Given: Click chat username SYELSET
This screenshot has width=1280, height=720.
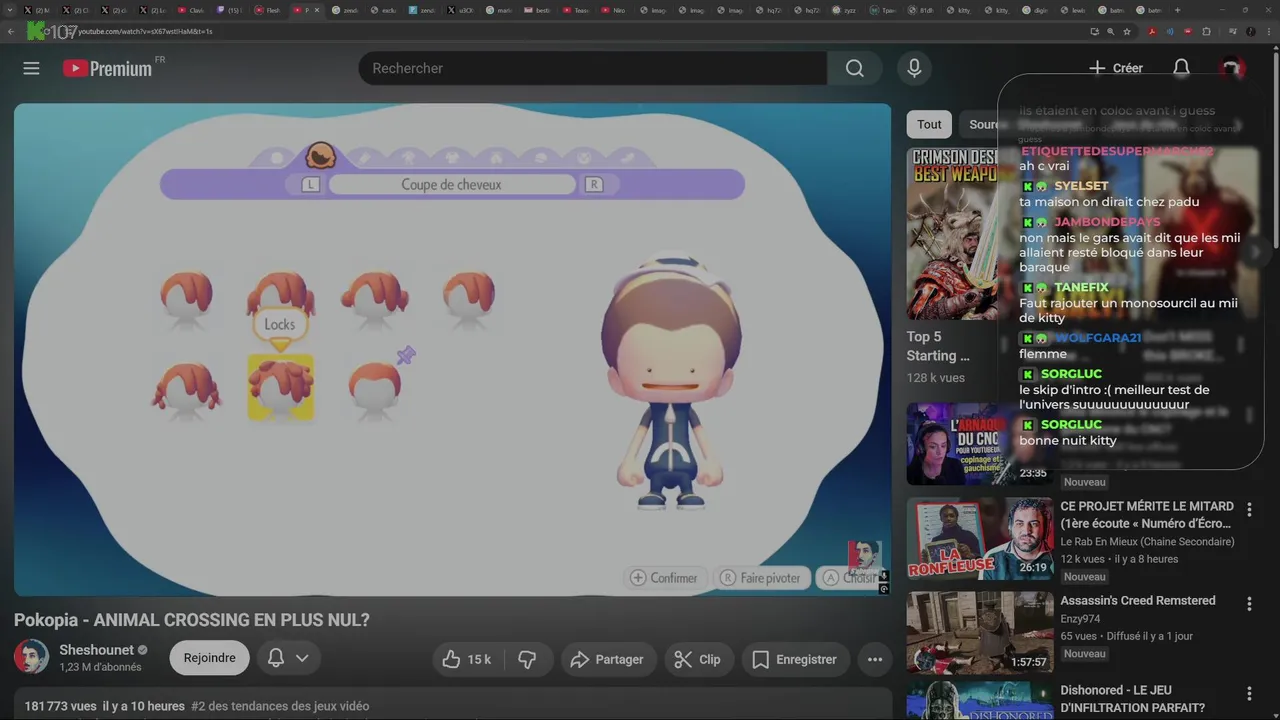Looking at the screenshot, I should click(x=1081, y=186).
